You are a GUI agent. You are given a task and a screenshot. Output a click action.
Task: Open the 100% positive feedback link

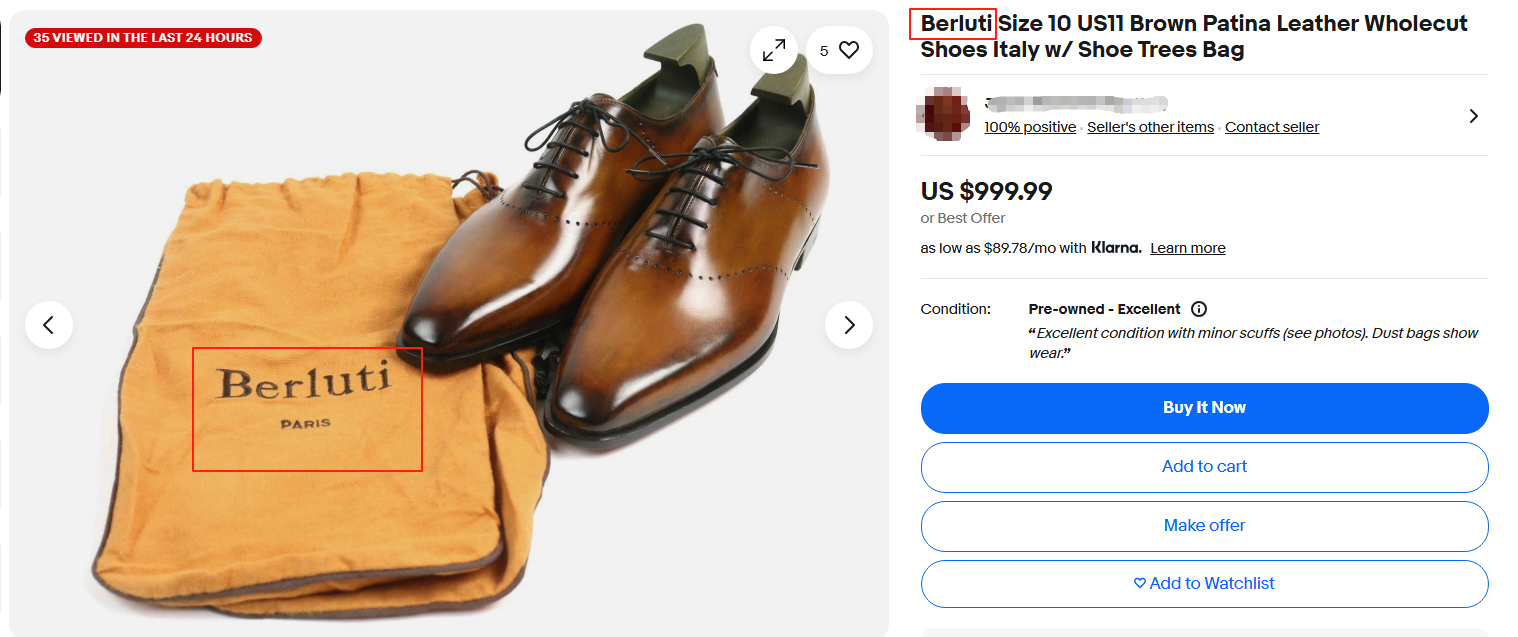point(1030,127)
